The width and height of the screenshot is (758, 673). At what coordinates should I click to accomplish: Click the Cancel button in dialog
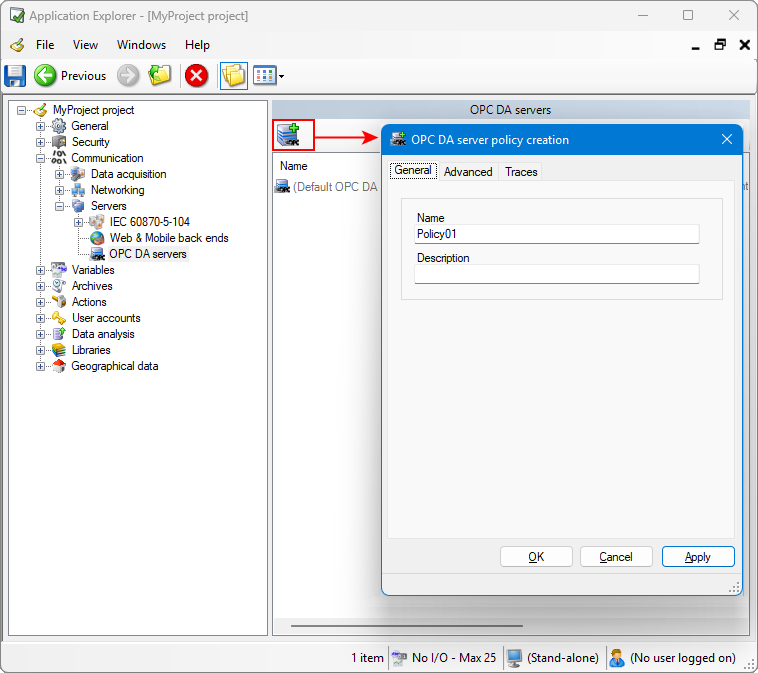pos(616,557)
